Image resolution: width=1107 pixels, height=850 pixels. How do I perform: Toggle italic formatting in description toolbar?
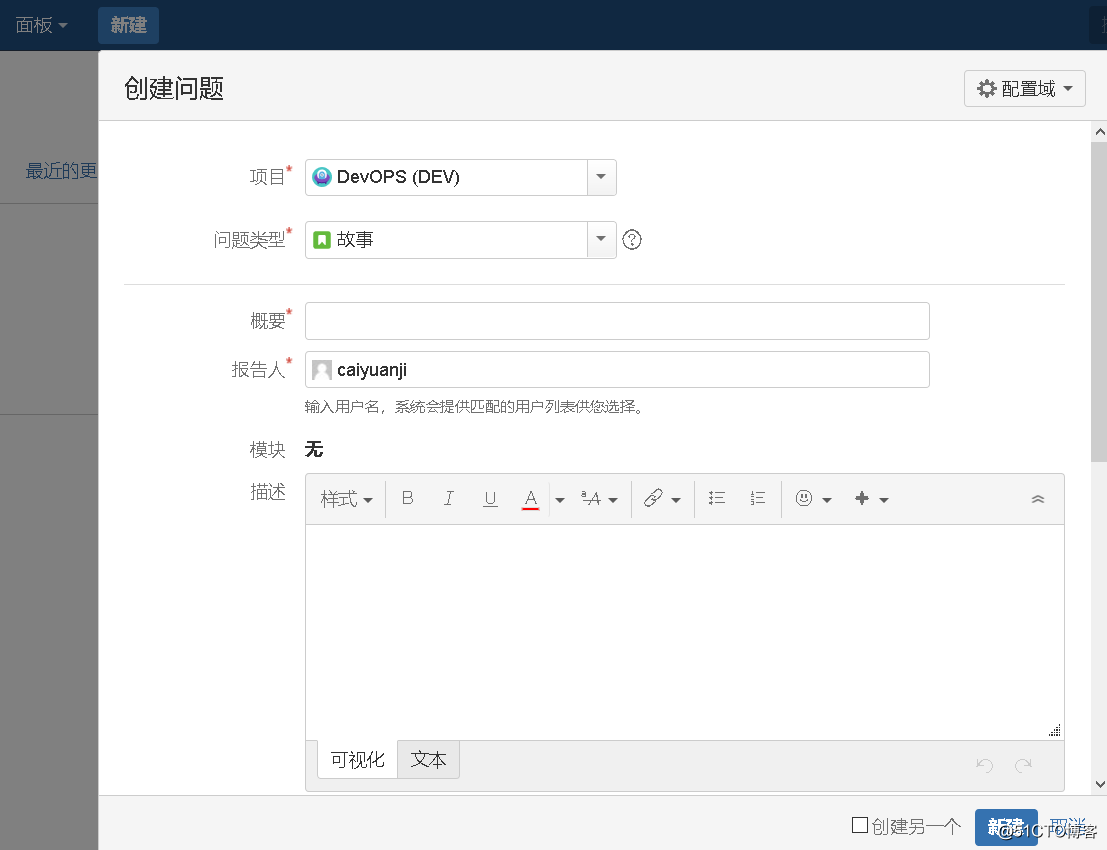(x=448, y=498)
